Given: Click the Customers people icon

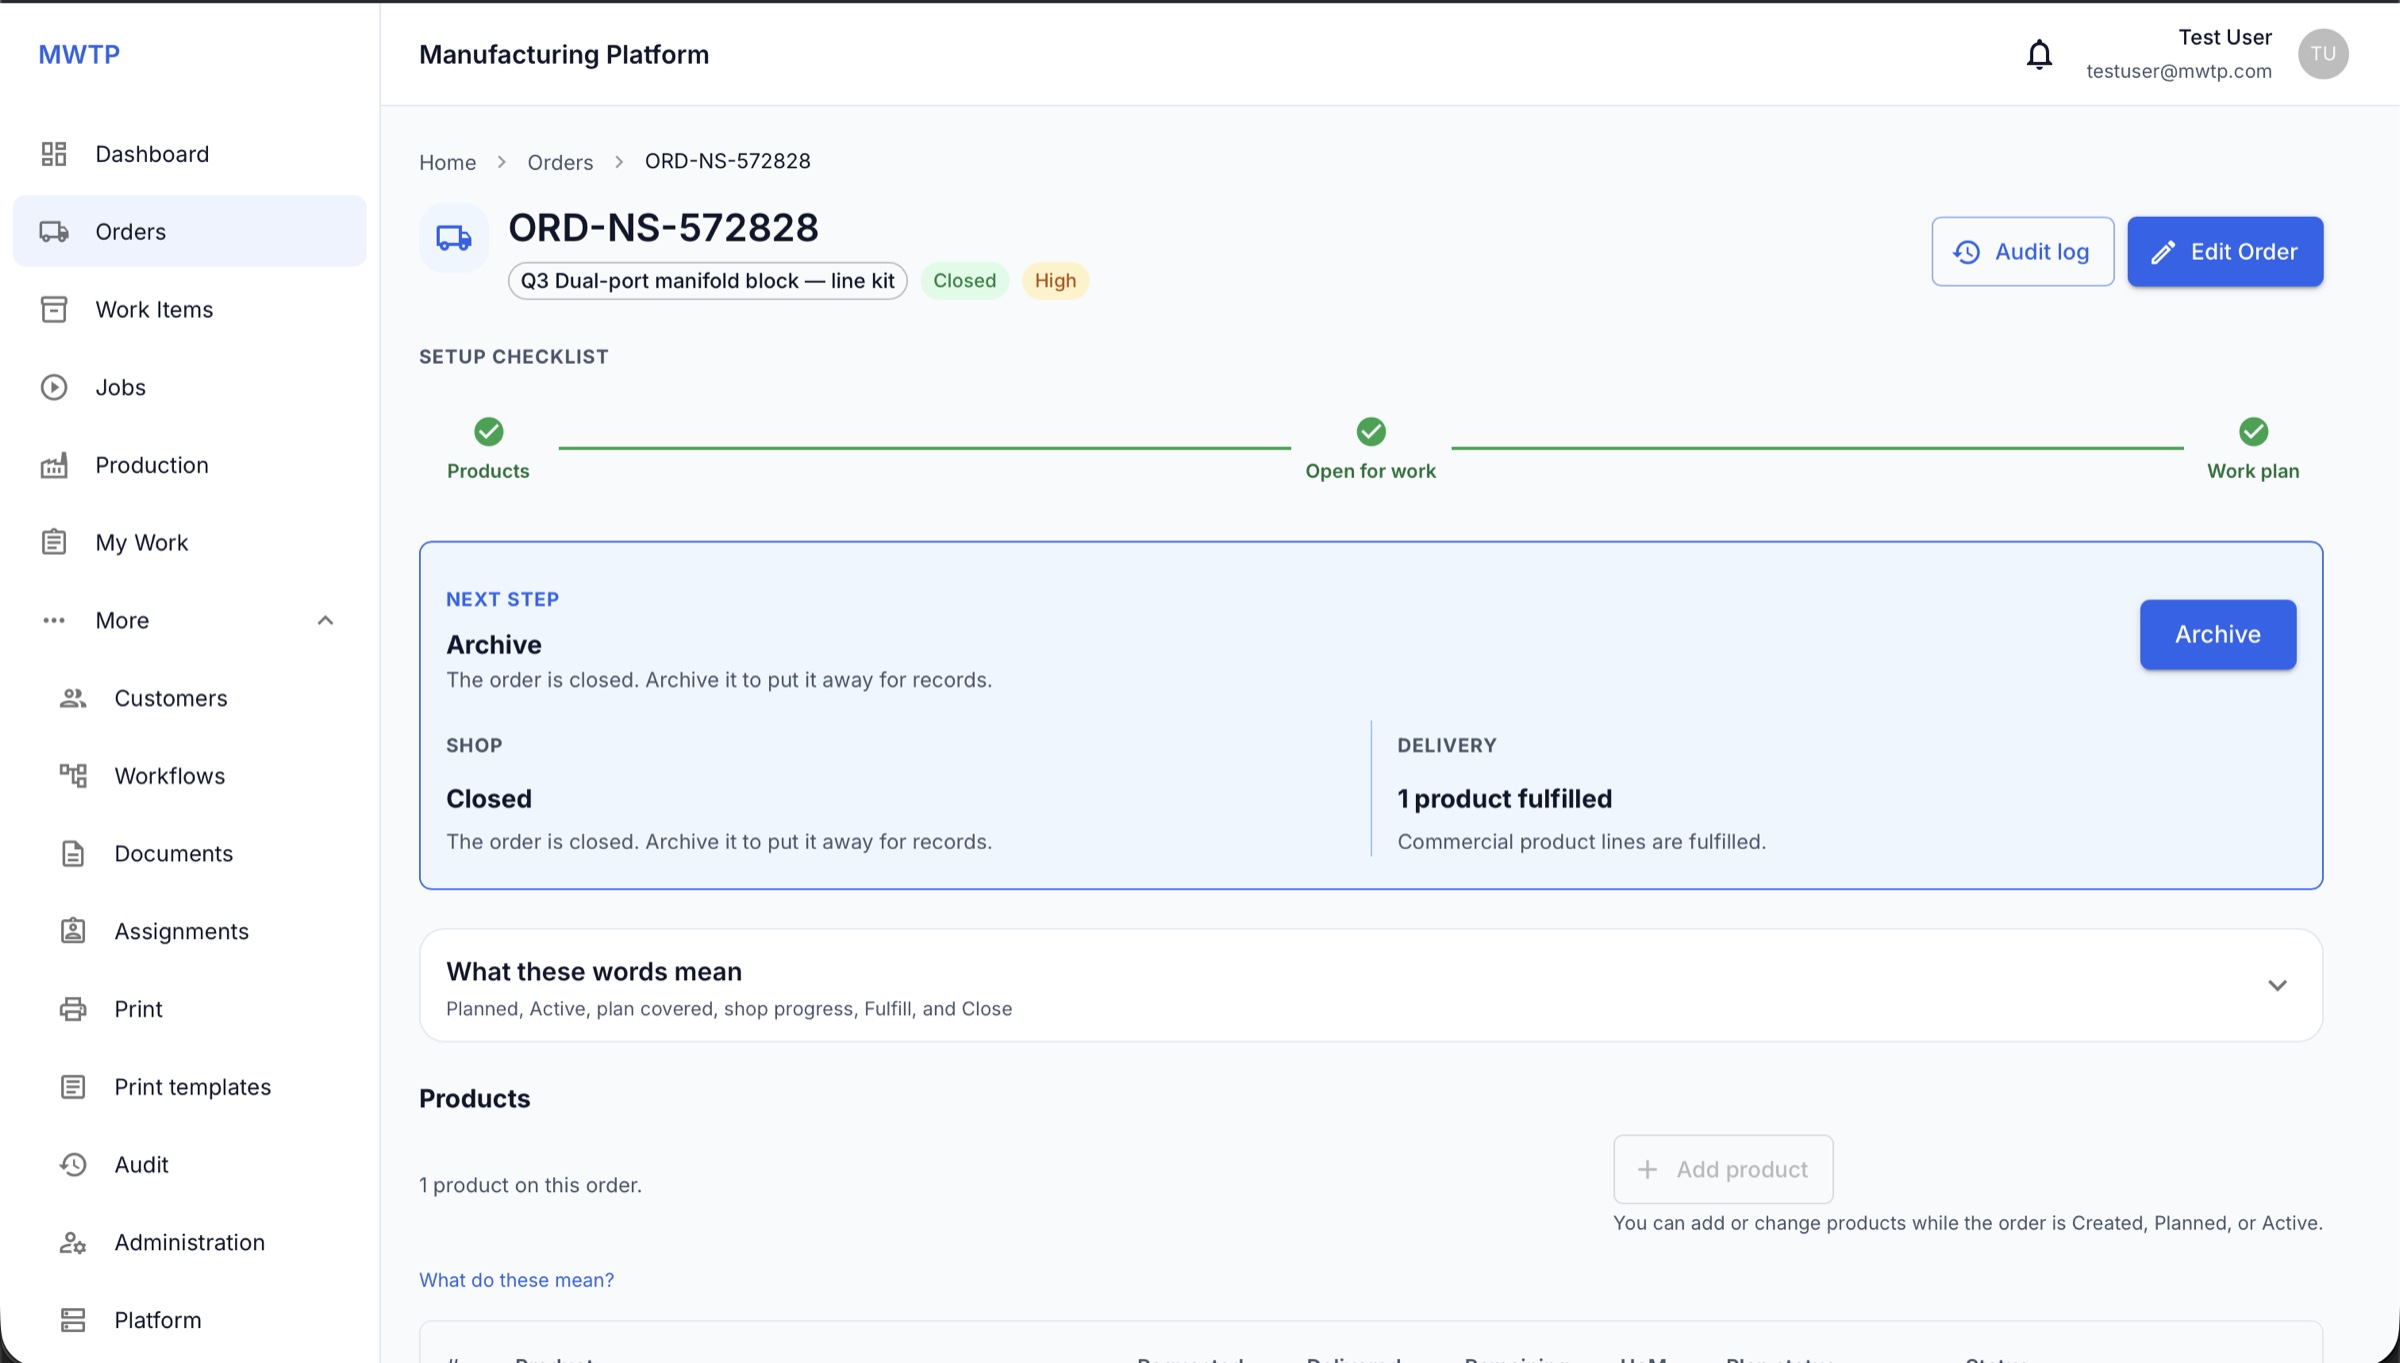Looking at the screenshot, I should pos(73,698).
